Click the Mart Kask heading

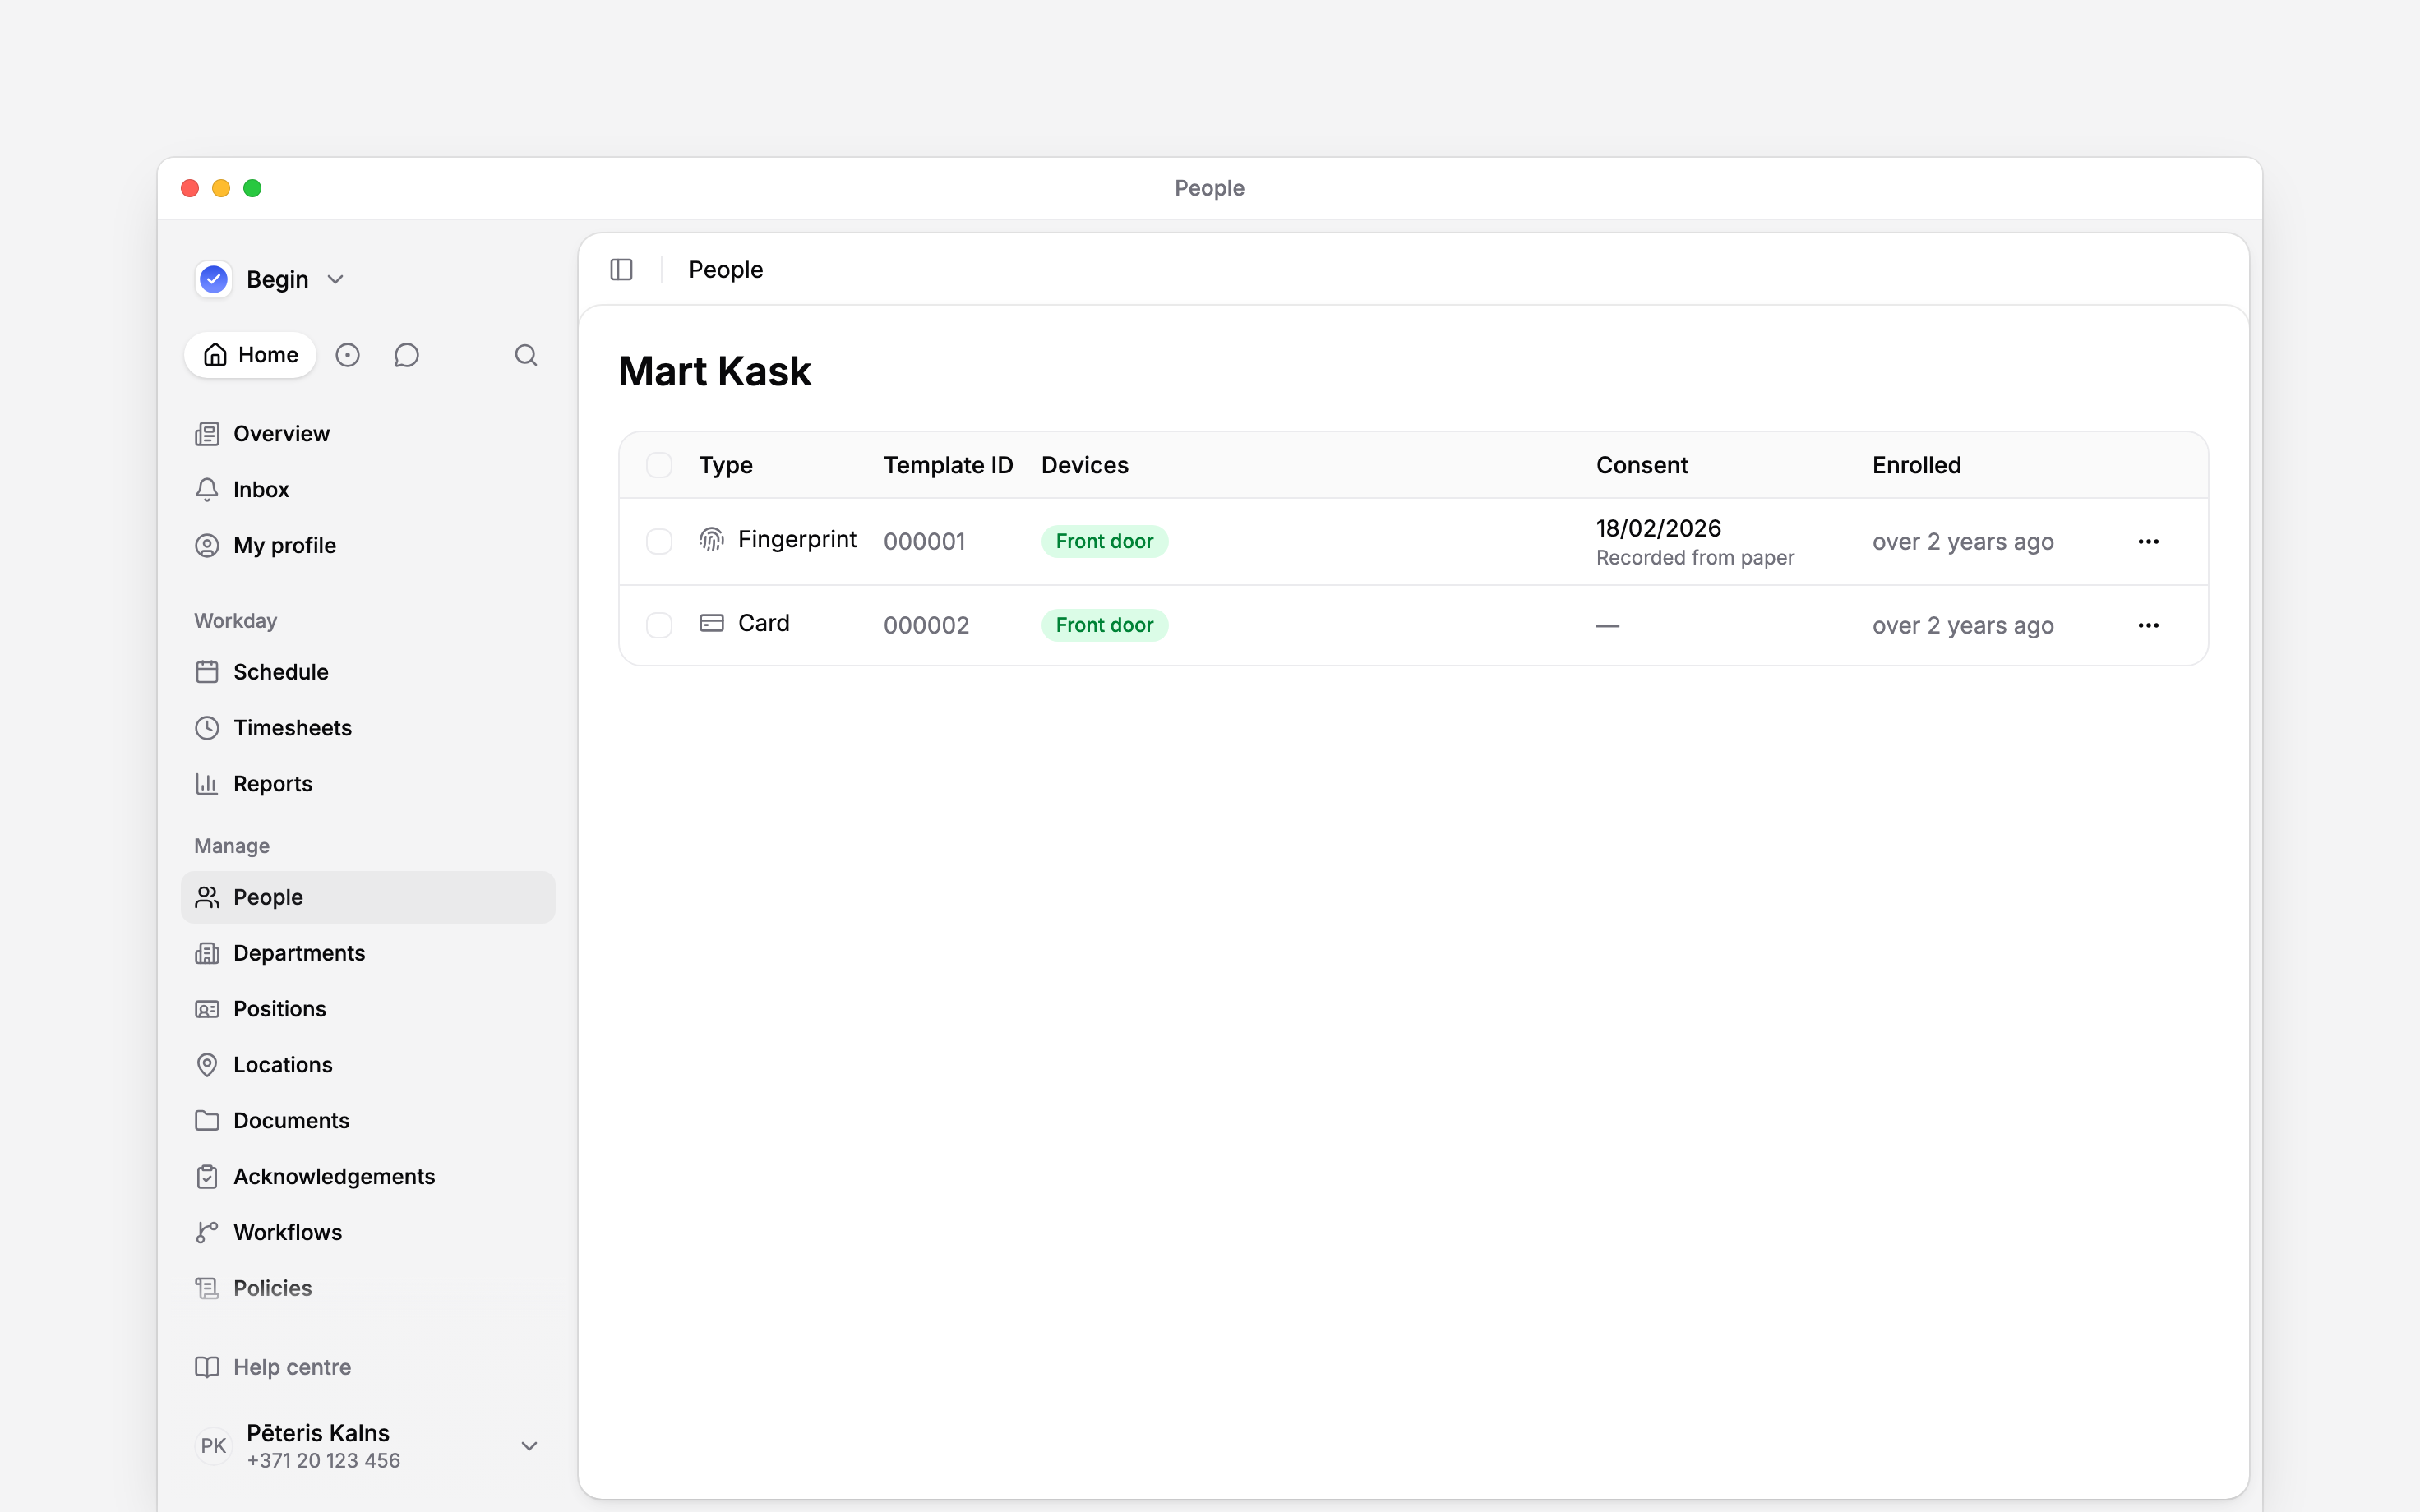coord(714,371)
